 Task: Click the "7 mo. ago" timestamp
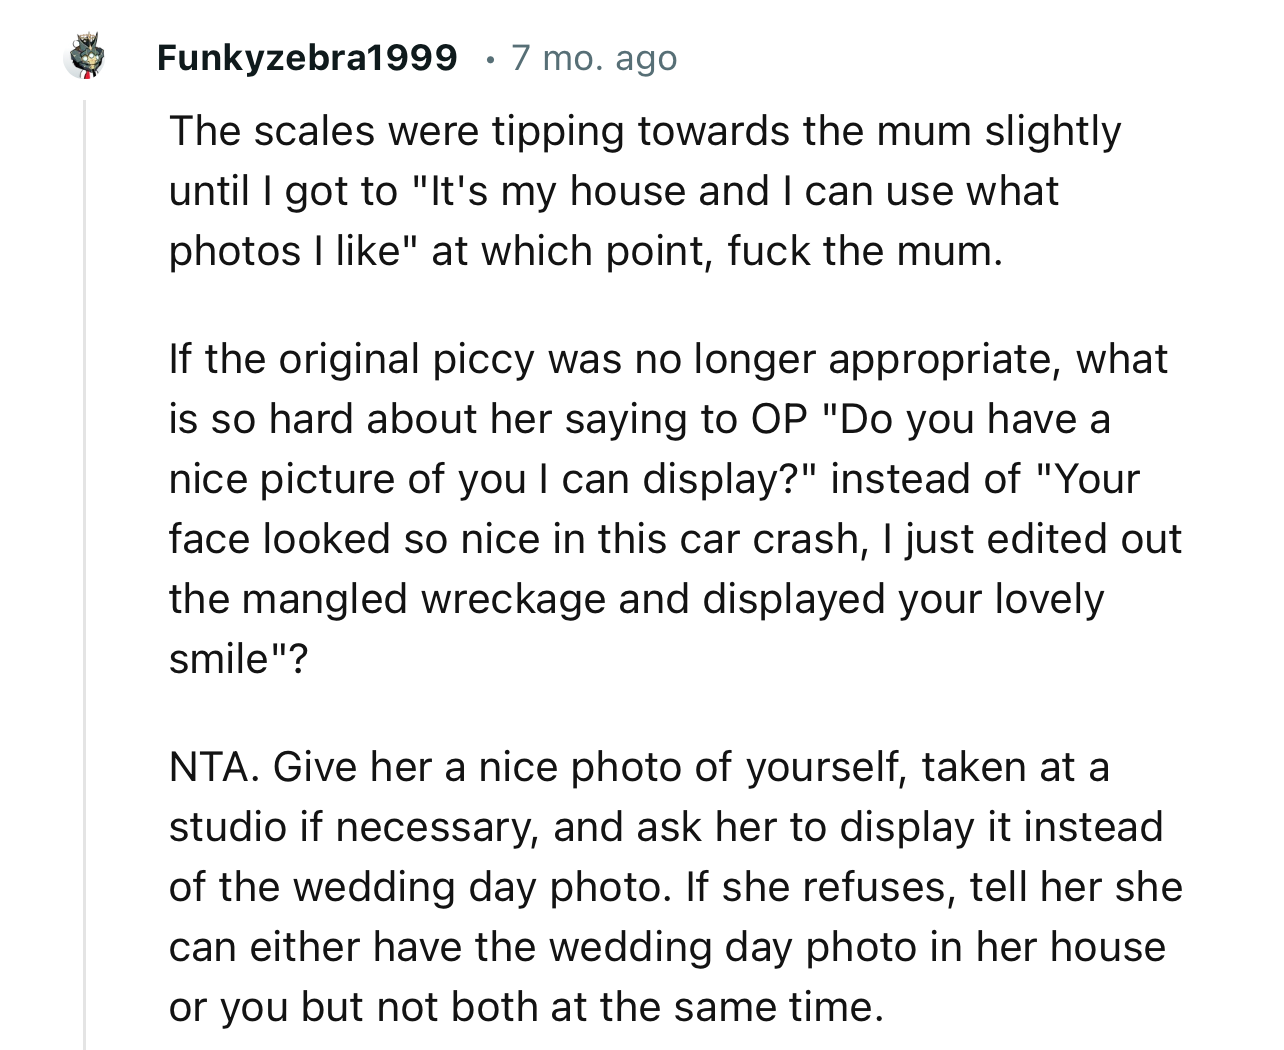coord(594,58)
